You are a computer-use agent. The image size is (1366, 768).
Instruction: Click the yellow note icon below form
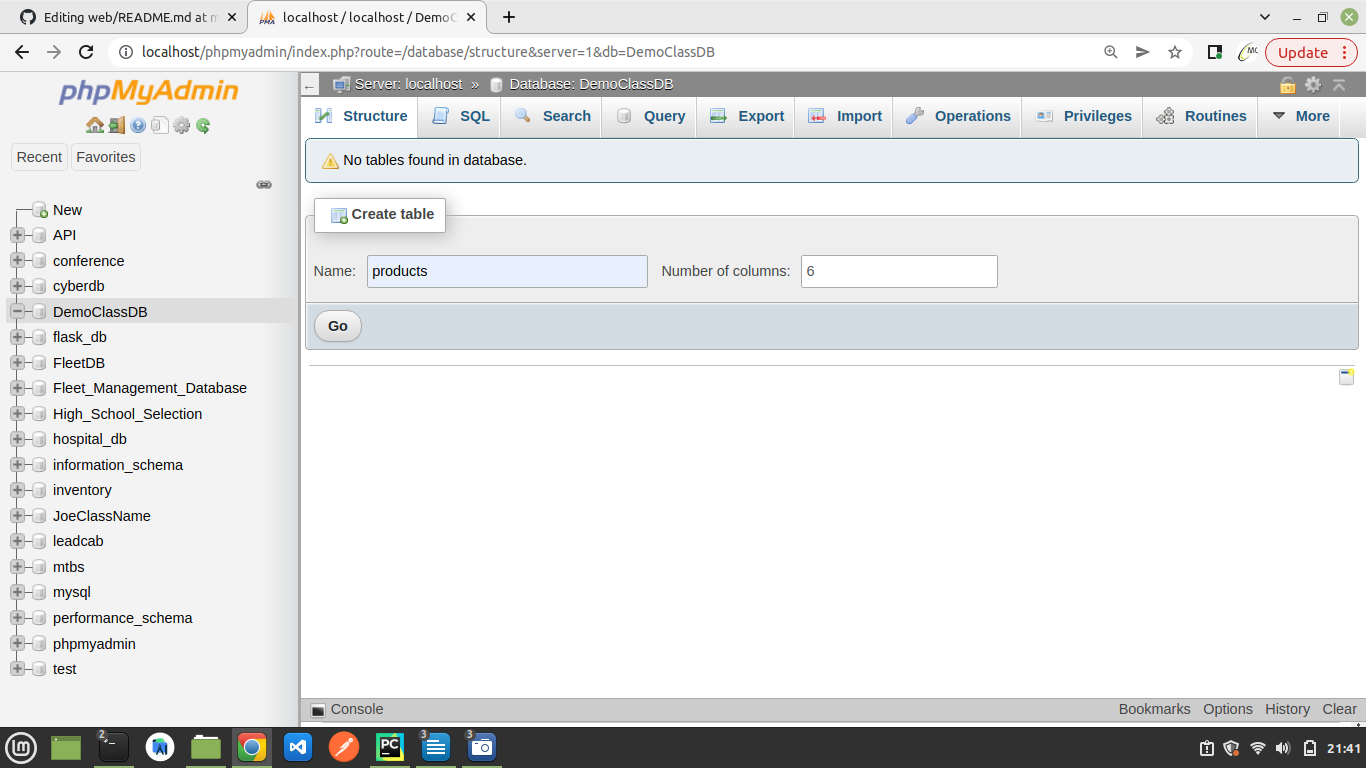coord(1347,376)
